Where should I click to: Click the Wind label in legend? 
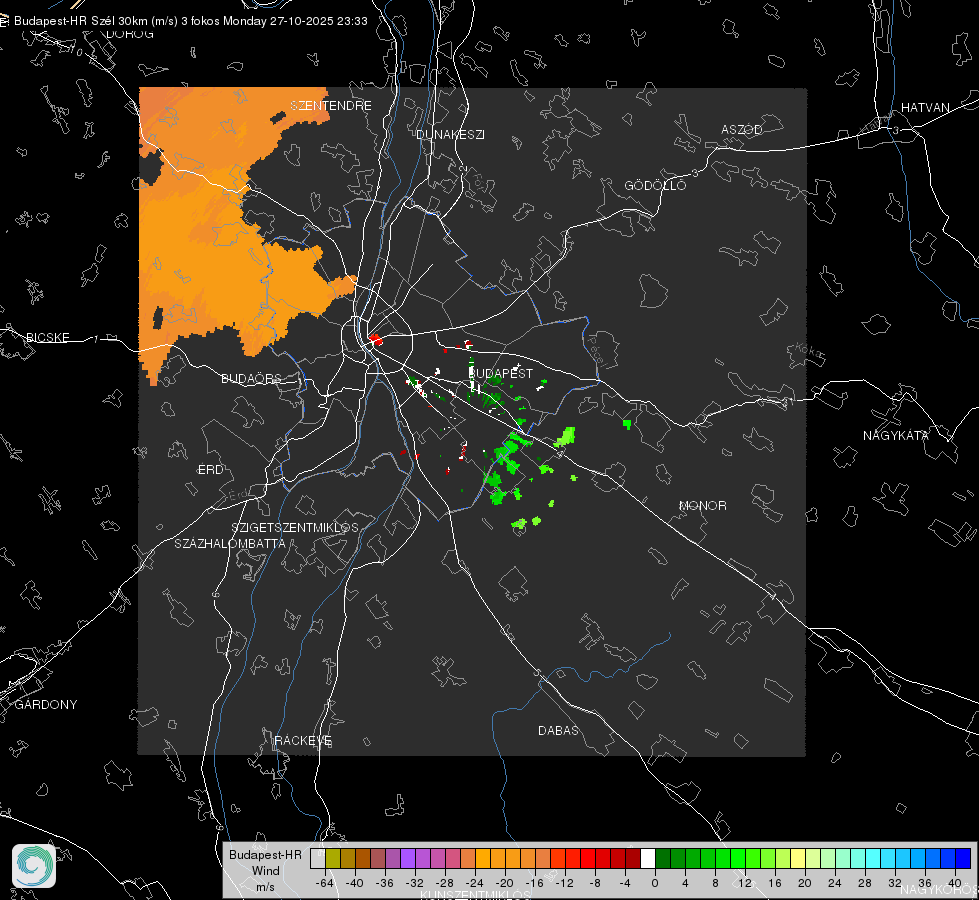[x=265, y=870]
